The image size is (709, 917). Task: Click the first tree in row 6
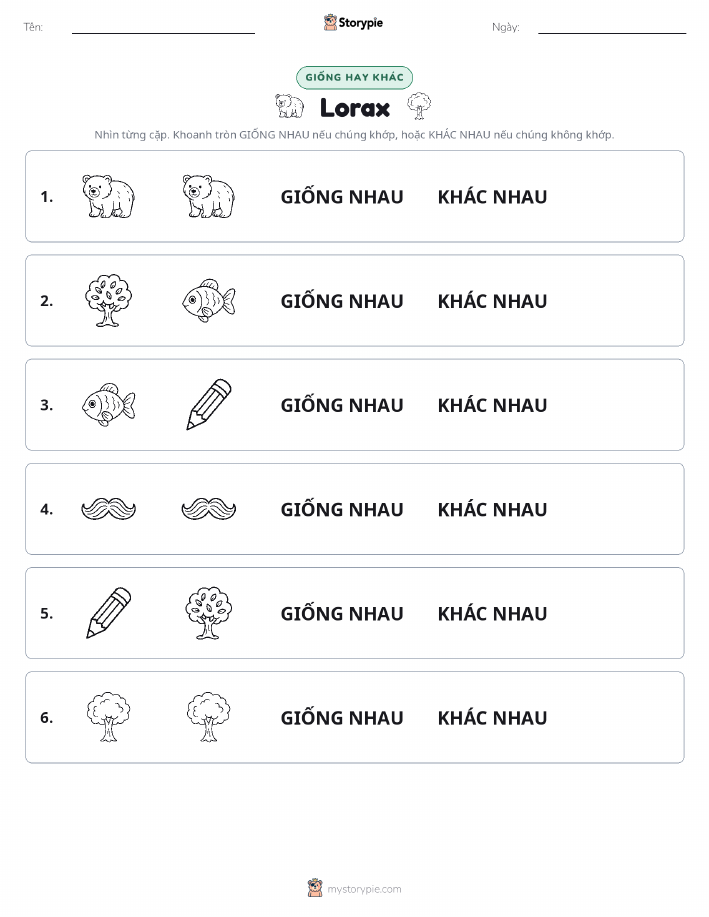click(108, 717)
